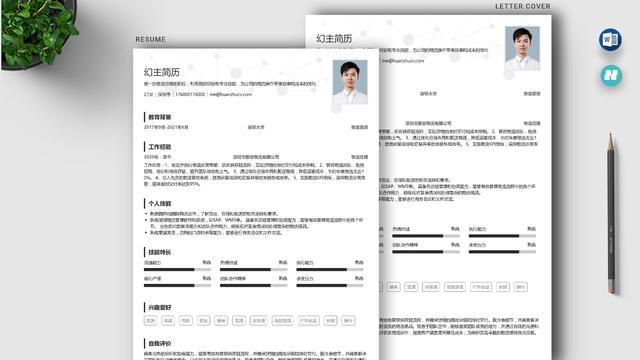
Task: Select the 工作经验 section heading
Action: [160, 147]
